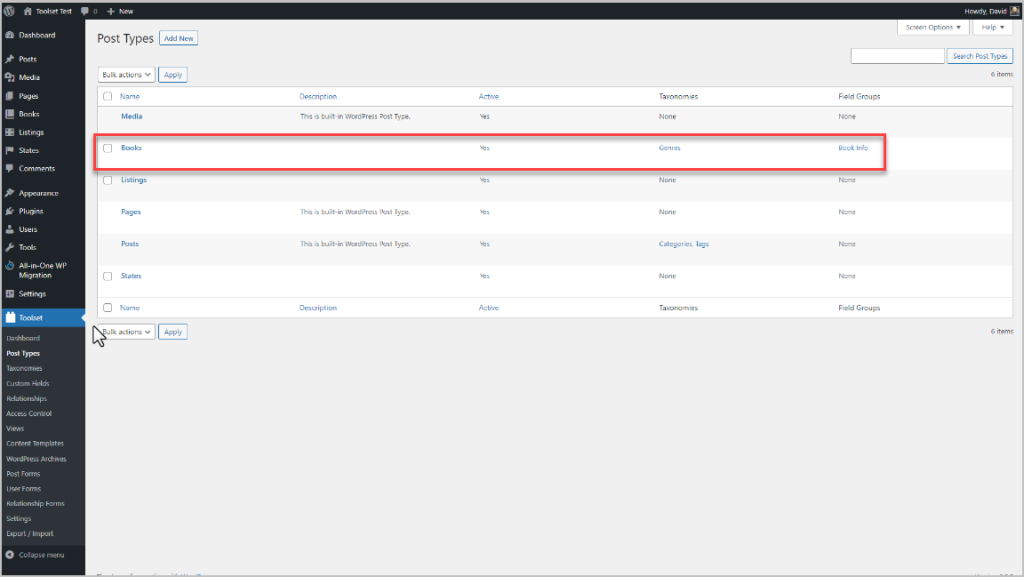Click the Comments icon in sidebar menu
The image size is (1024, 577).
tap(10, 168)
